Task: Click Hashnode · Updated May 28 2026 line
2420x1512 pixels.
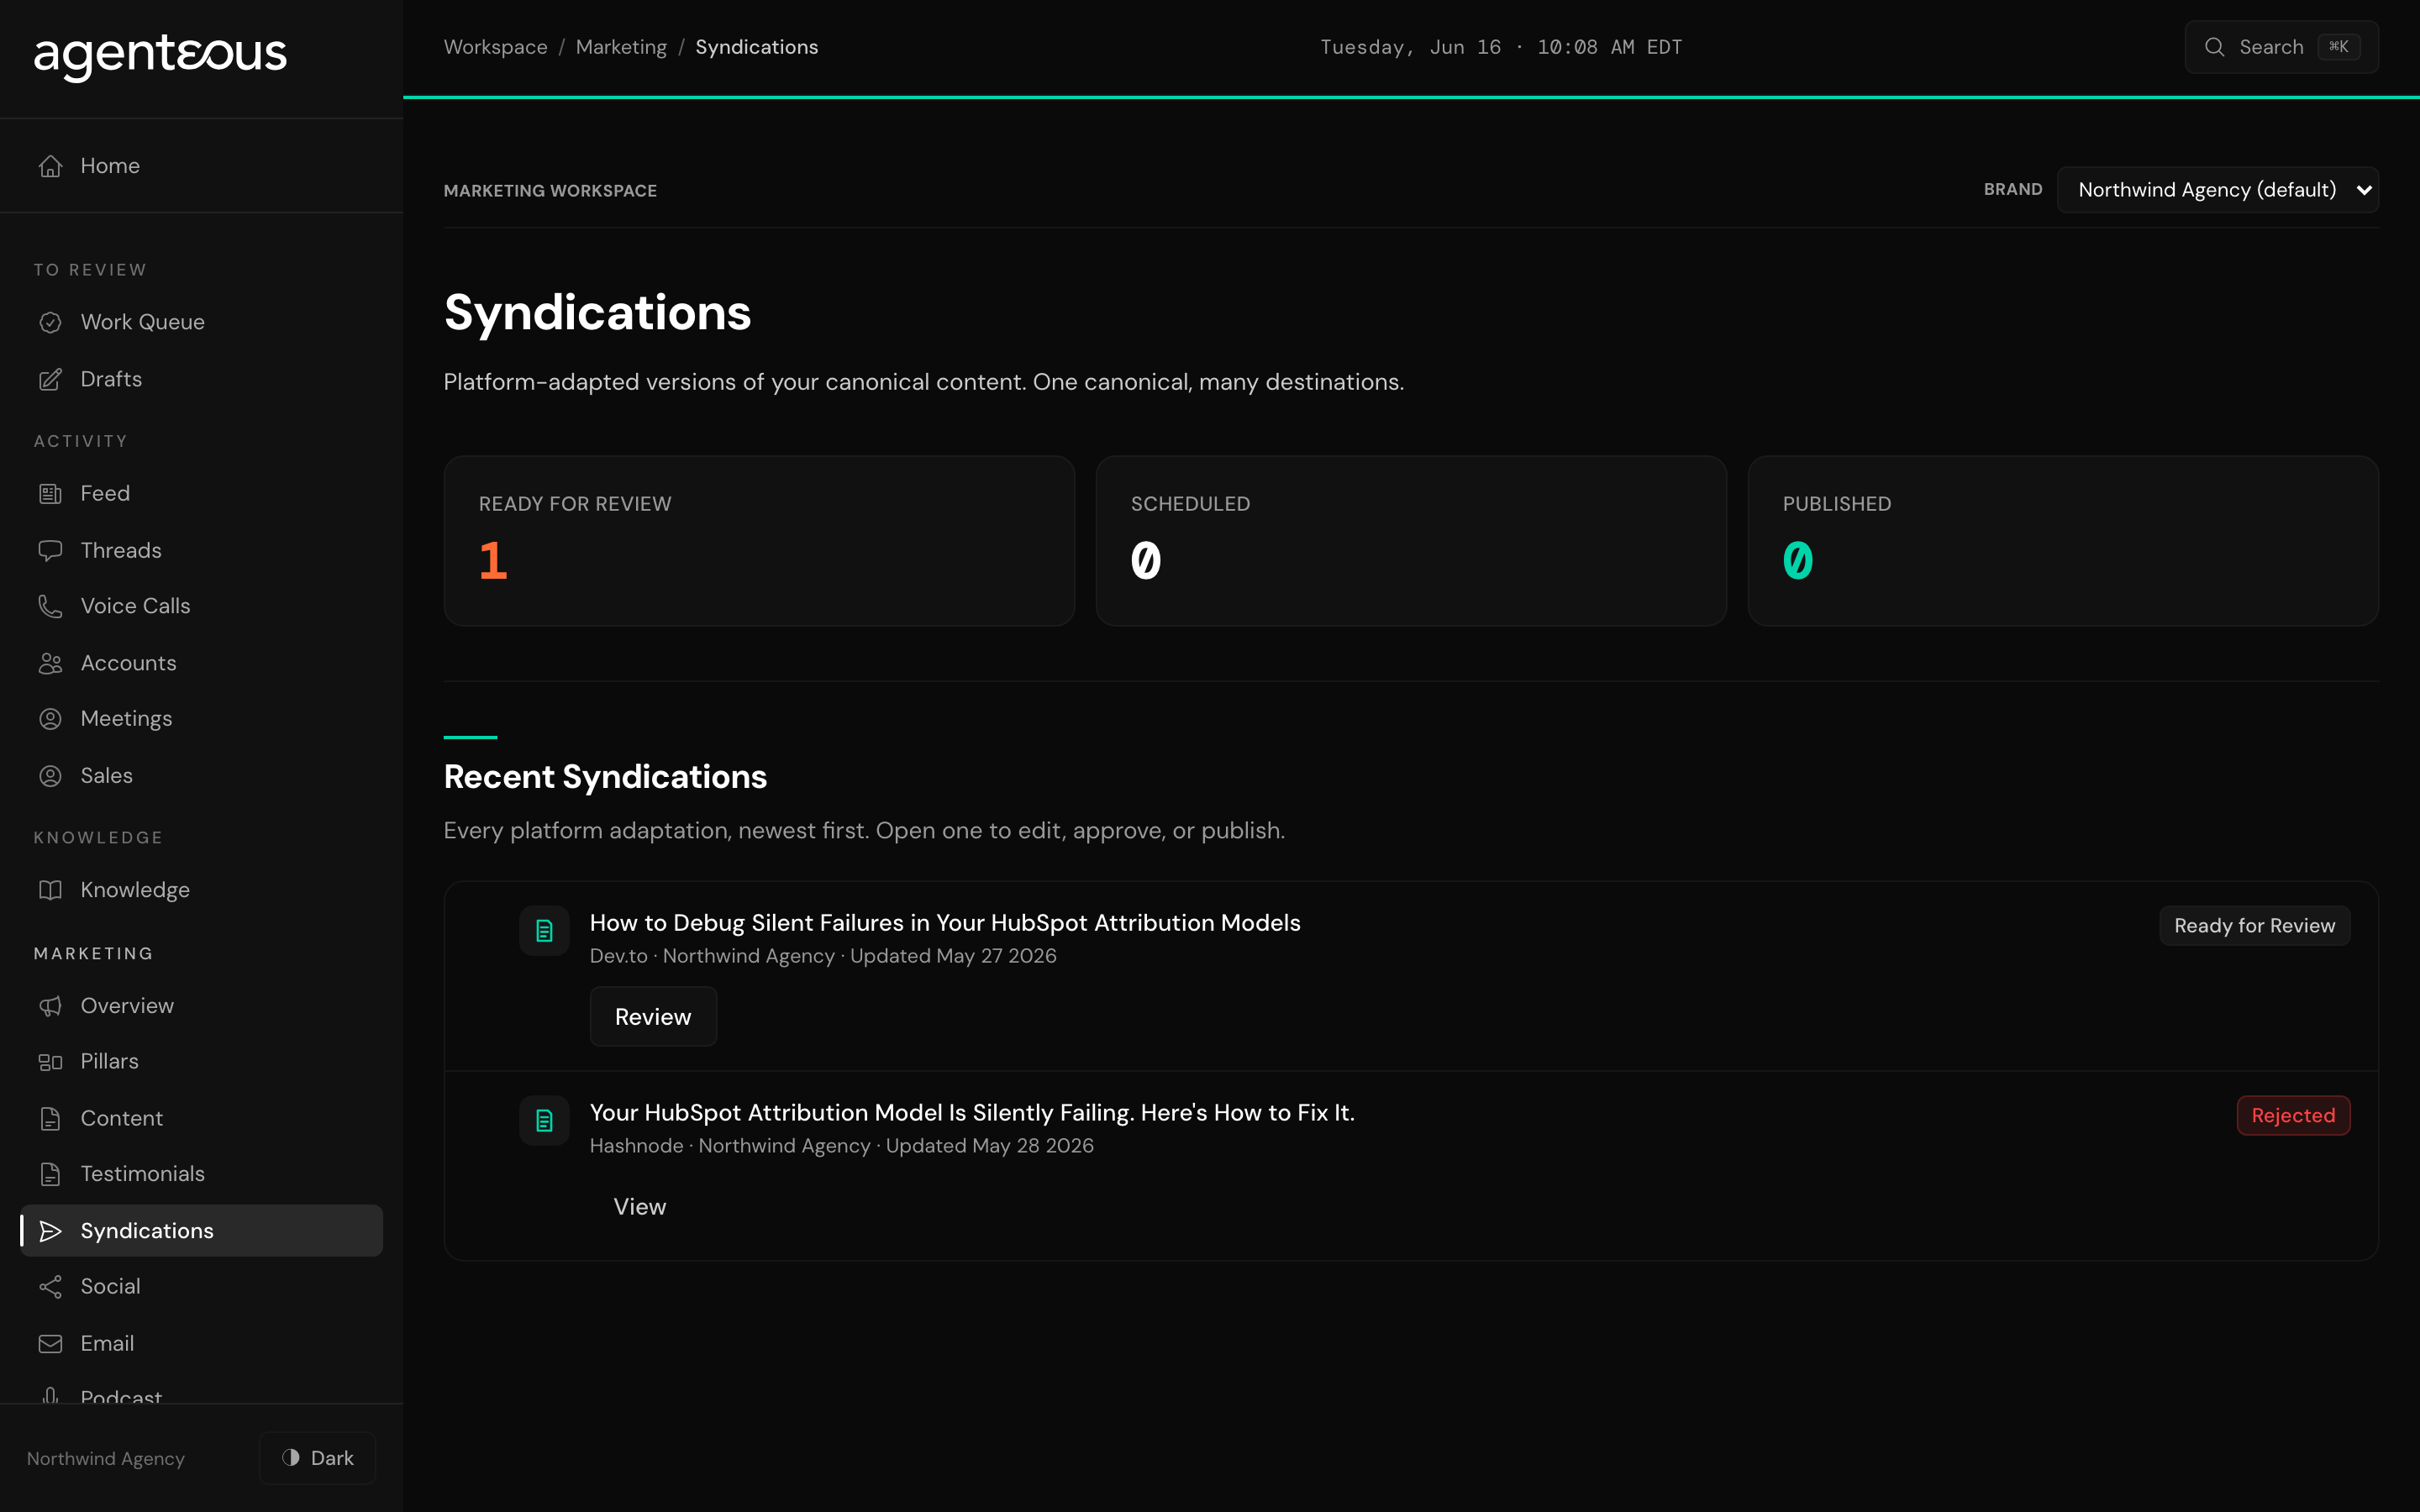Action: click(x=842, y=1146)
